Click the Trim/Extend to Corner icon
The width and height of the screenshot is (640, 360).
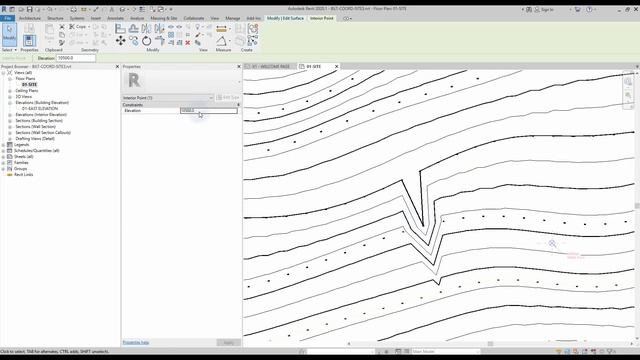[160, 40]
